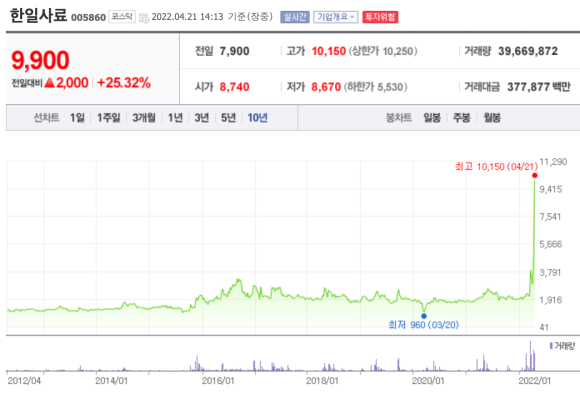Image resolution: width=580 pixels, height=394 pixels.
Task: Select the 1일 line chart tab
Action: click(77, 118)
